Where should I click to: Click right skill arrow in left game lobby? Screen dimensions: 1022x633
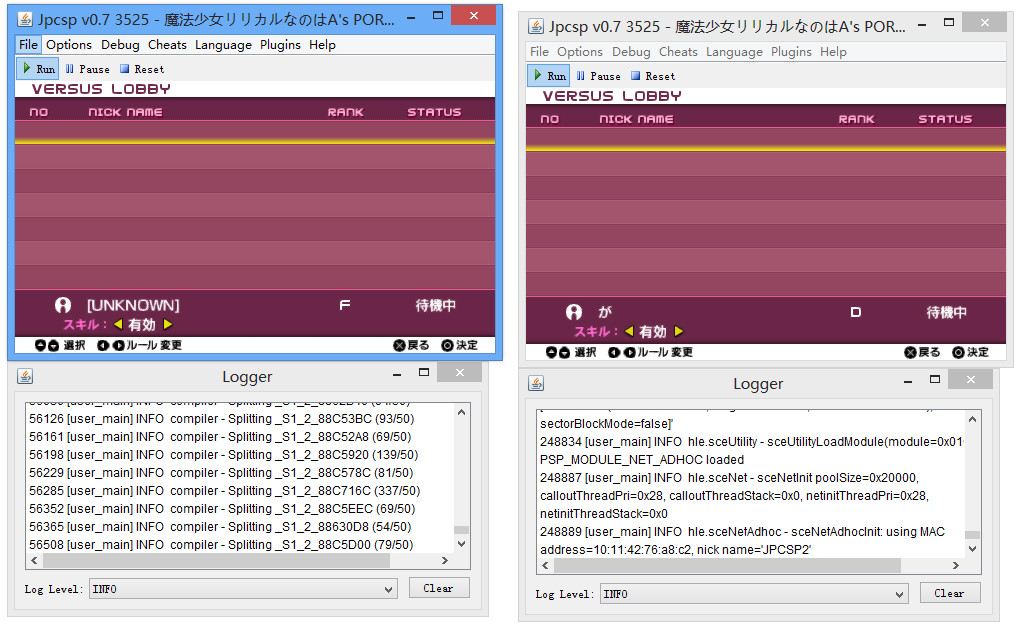(168, 324)
